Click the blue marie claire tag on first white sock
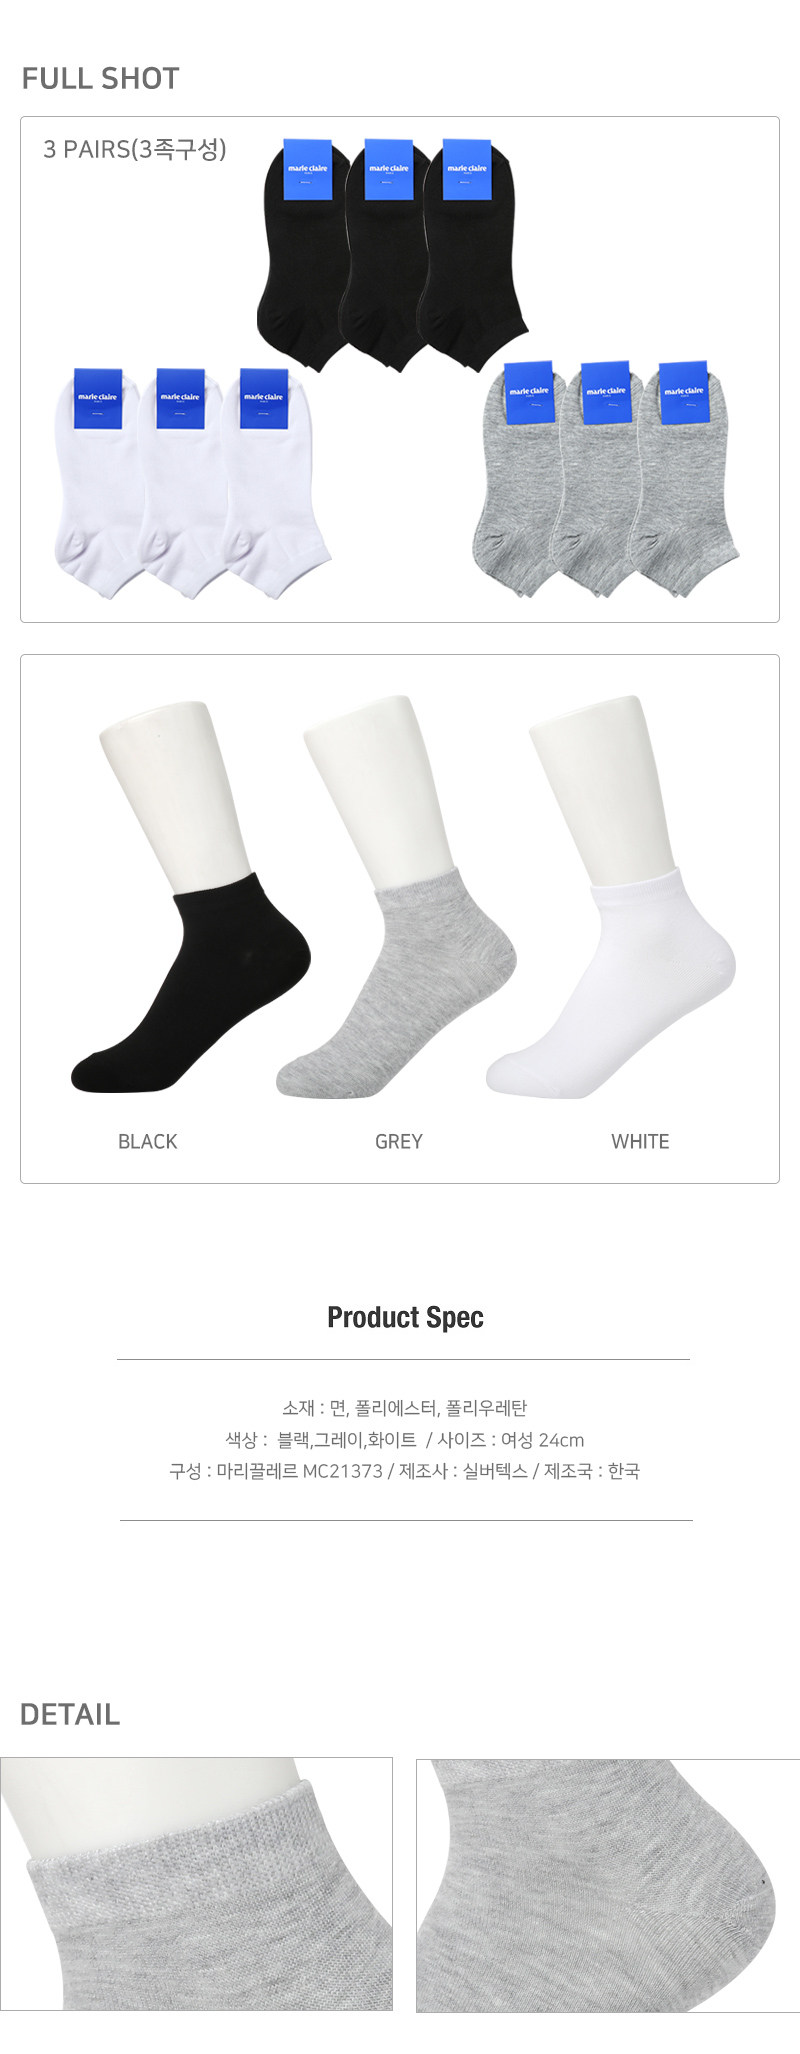This screenshot has width=800, height=2054. point(98,398)
